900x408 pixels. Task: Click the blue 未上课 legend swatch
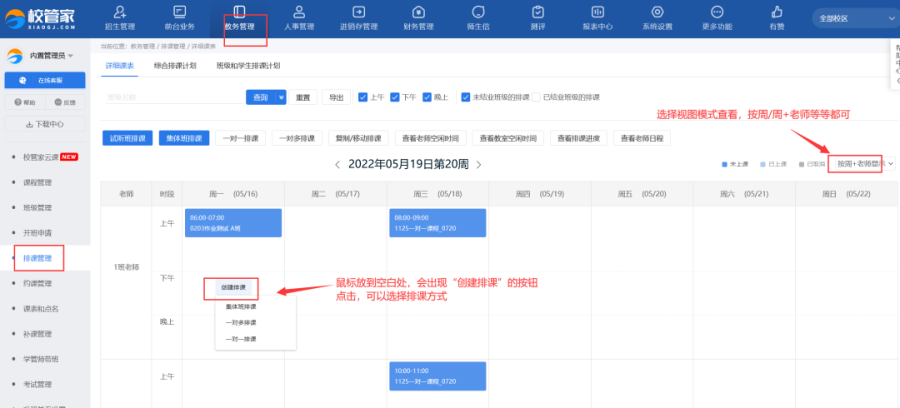(724, 164)
